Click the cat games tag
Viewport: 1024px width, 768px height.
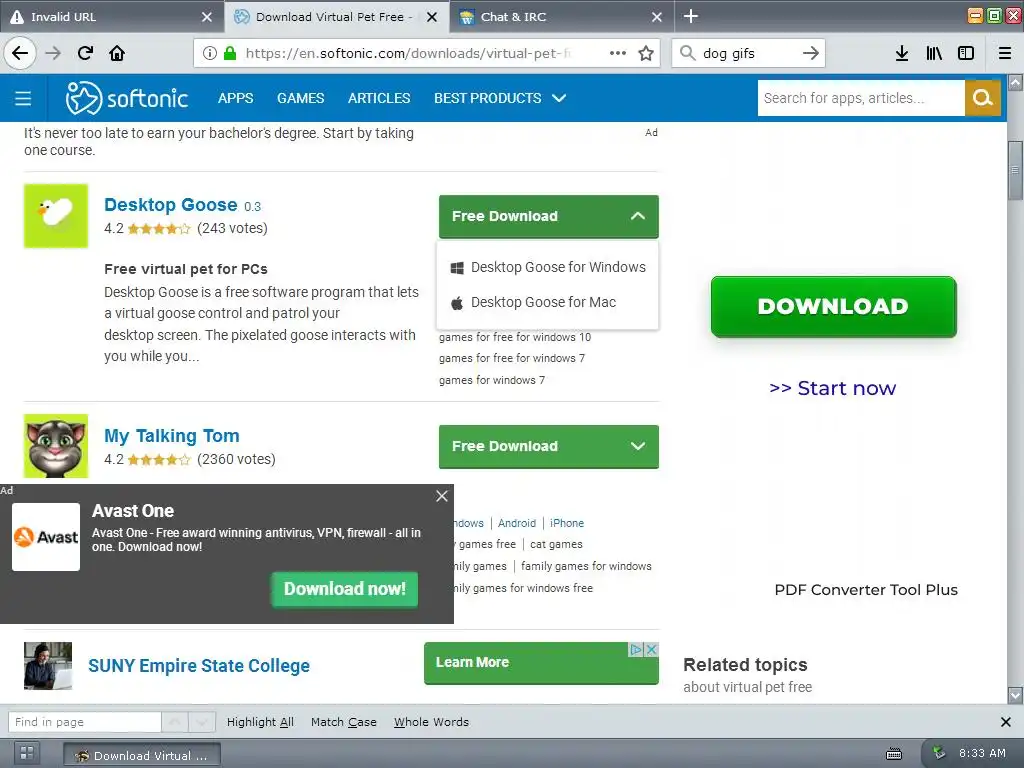point(556,544)
